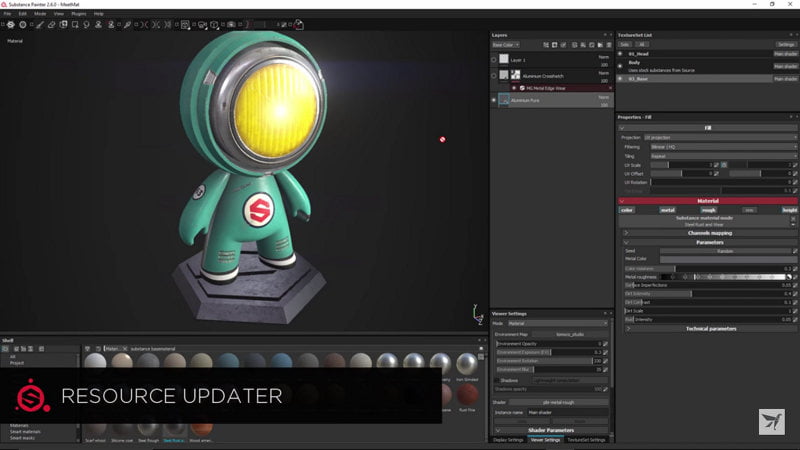This screenshot has height=450, width=800.
Task: Click the red-accented stamp icon in toolbar
Action: [111, 24]
